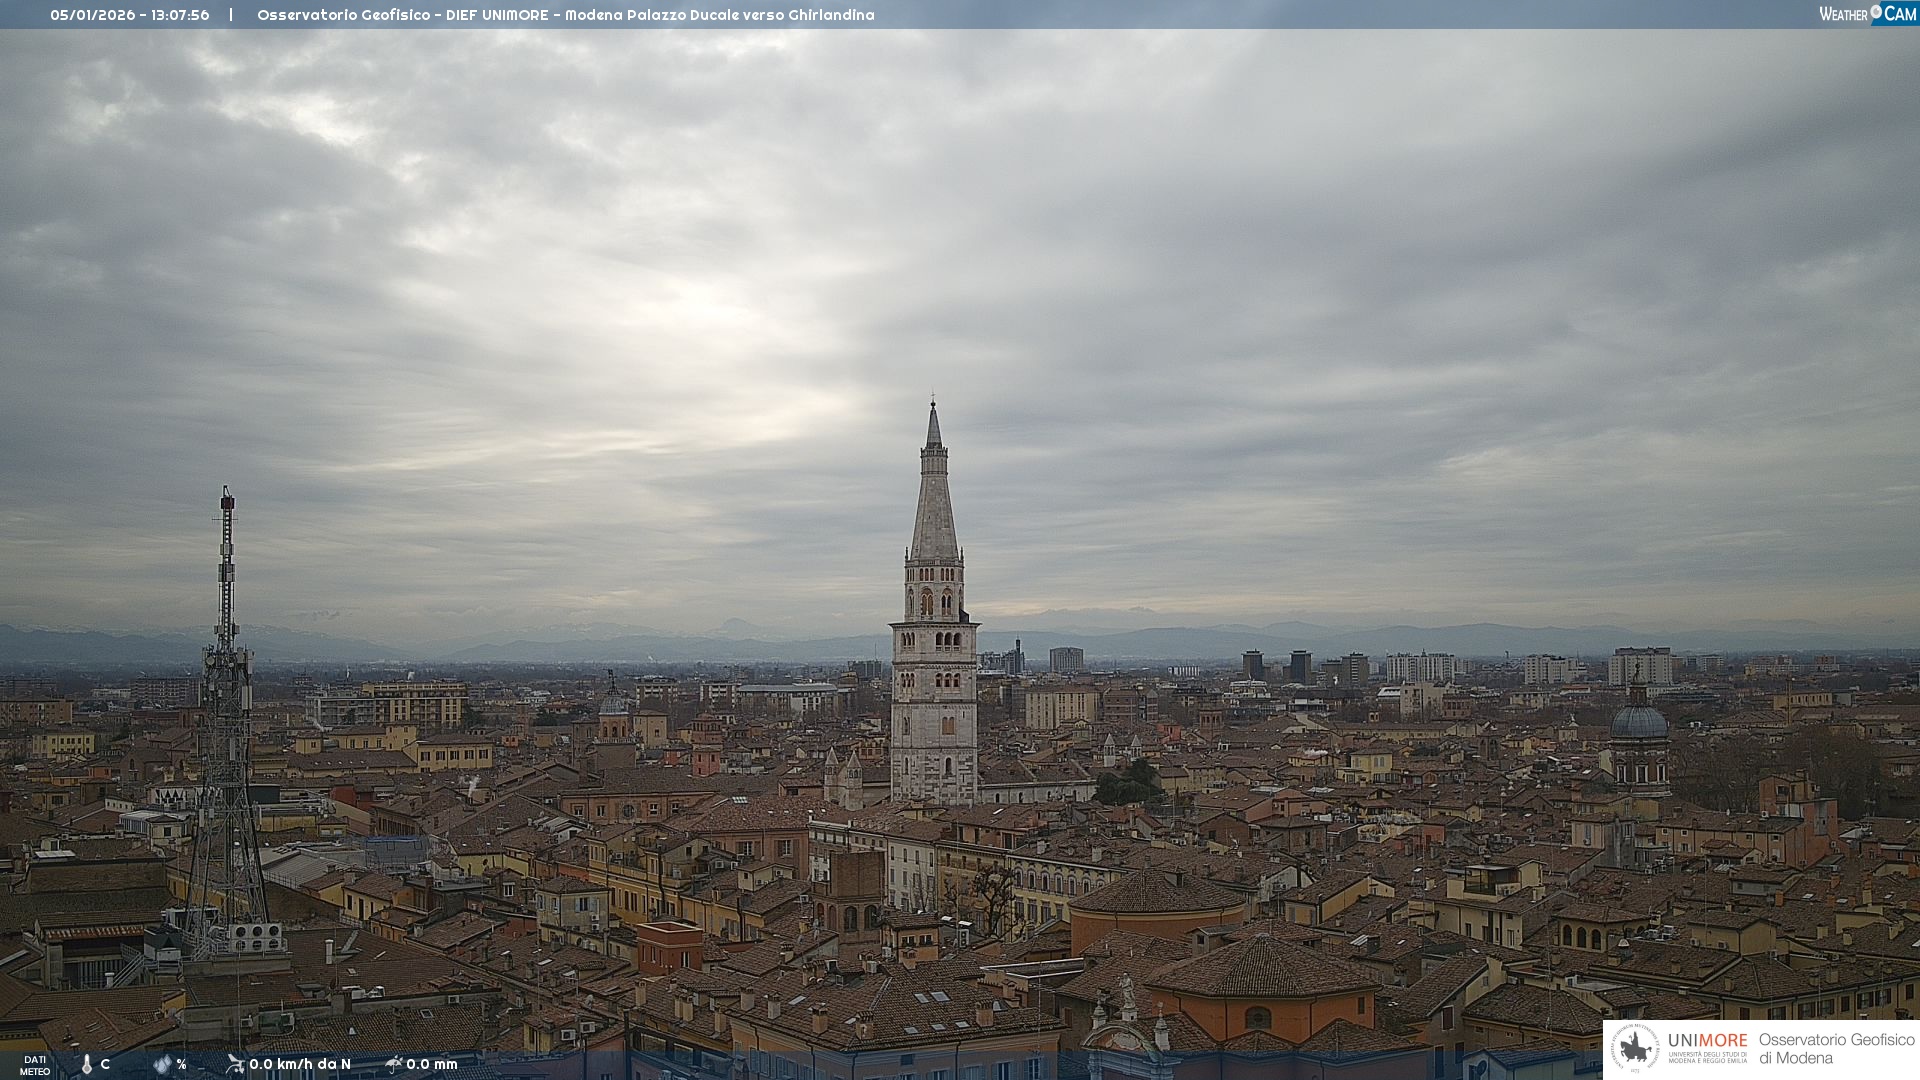This screenshot has width=1920, height=1080.
Task: Click the humidity percent symbol
Action: (181, 1064)
